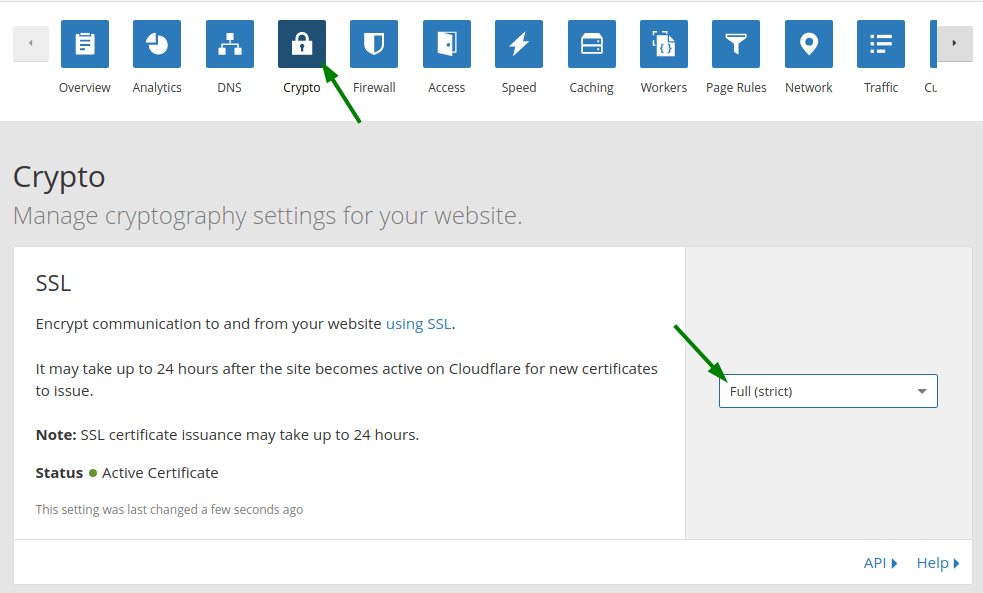The image size is (983, 593).
Task: Open the Firewall shield icon
Action: pyautogui.click(x=374, y=44)
